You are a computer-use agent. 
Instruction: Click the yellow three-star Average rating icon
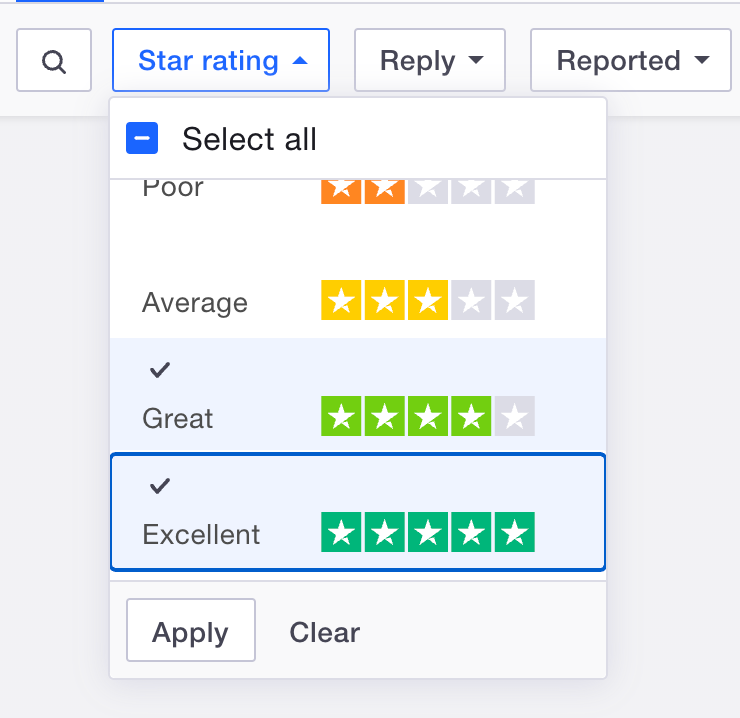[x=428, y=301]
